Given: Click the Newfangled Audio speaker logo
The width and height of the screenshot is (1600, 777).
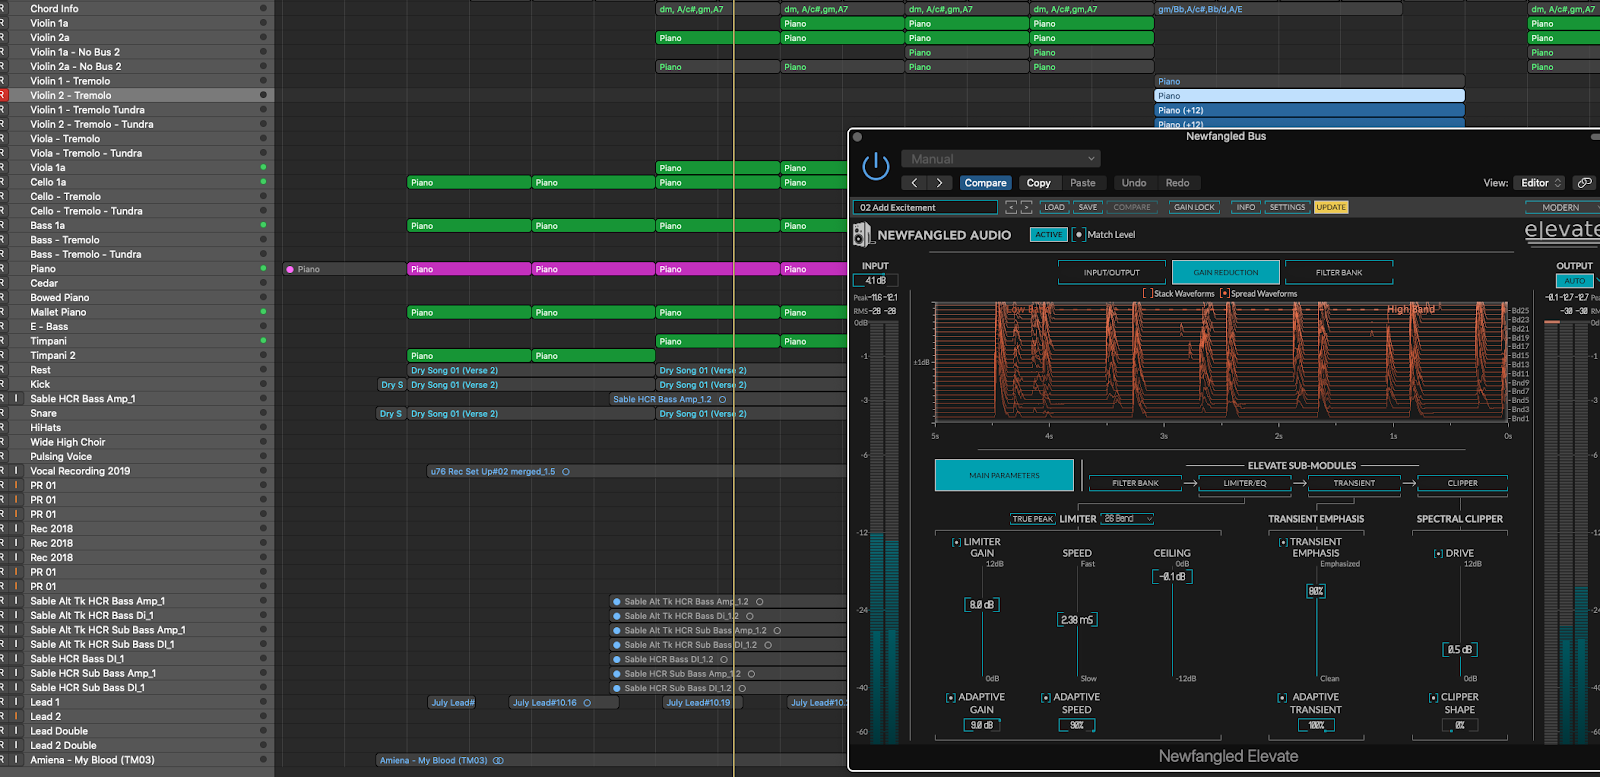Looking at the screenshot, I should (x=862, y=235).
